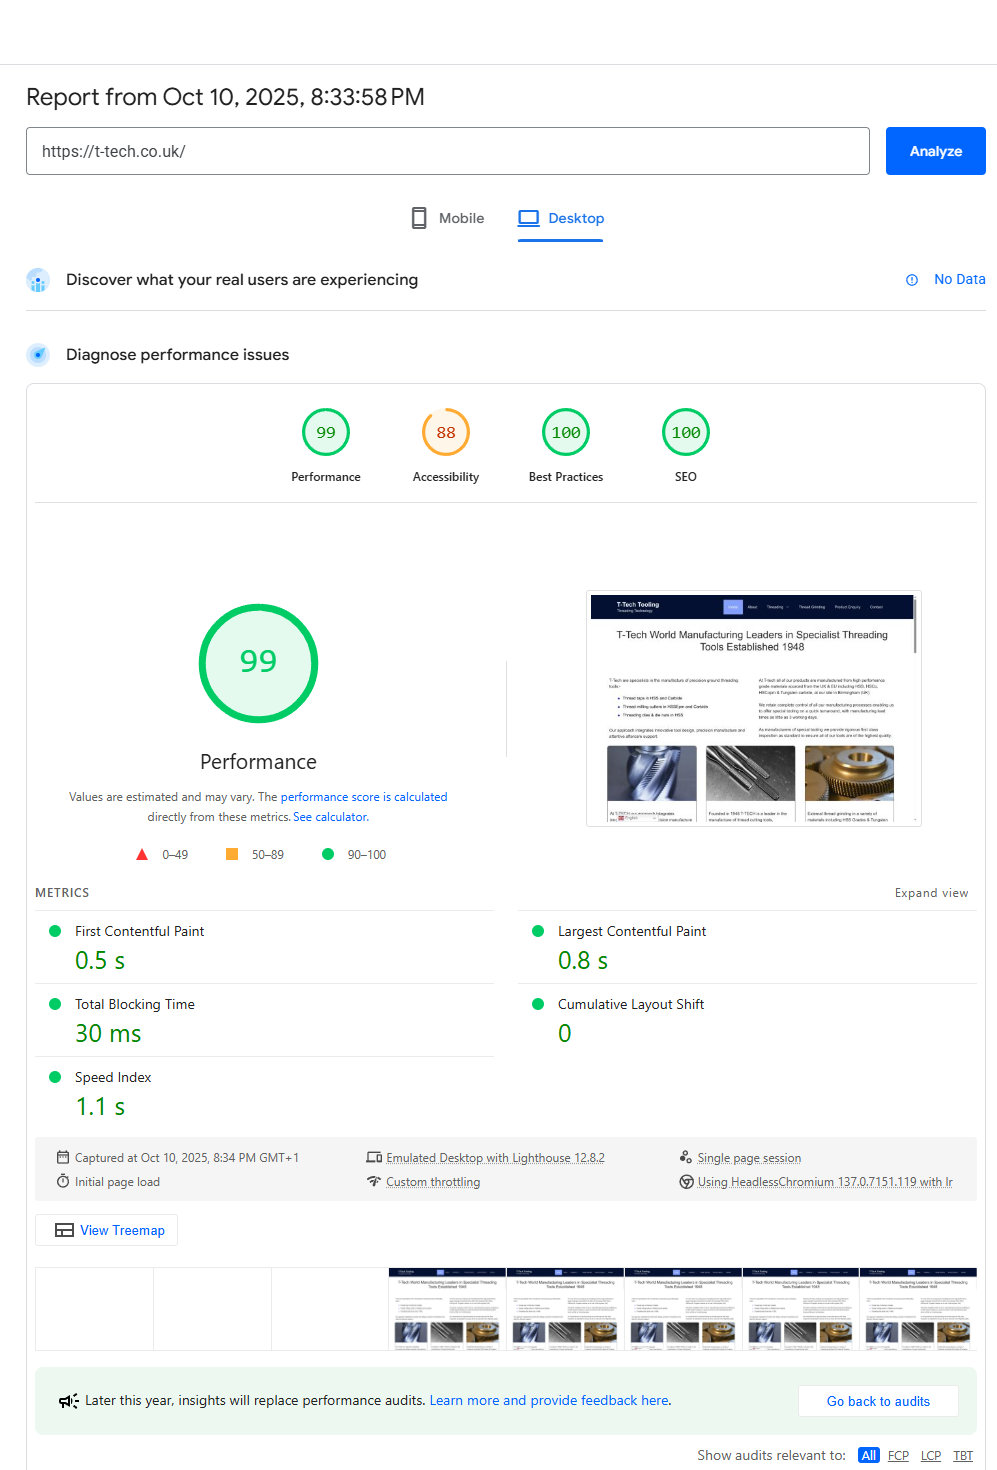The image size is (997, 1470).
Task: Select the All audits filter
Action: click(869, 1455)
